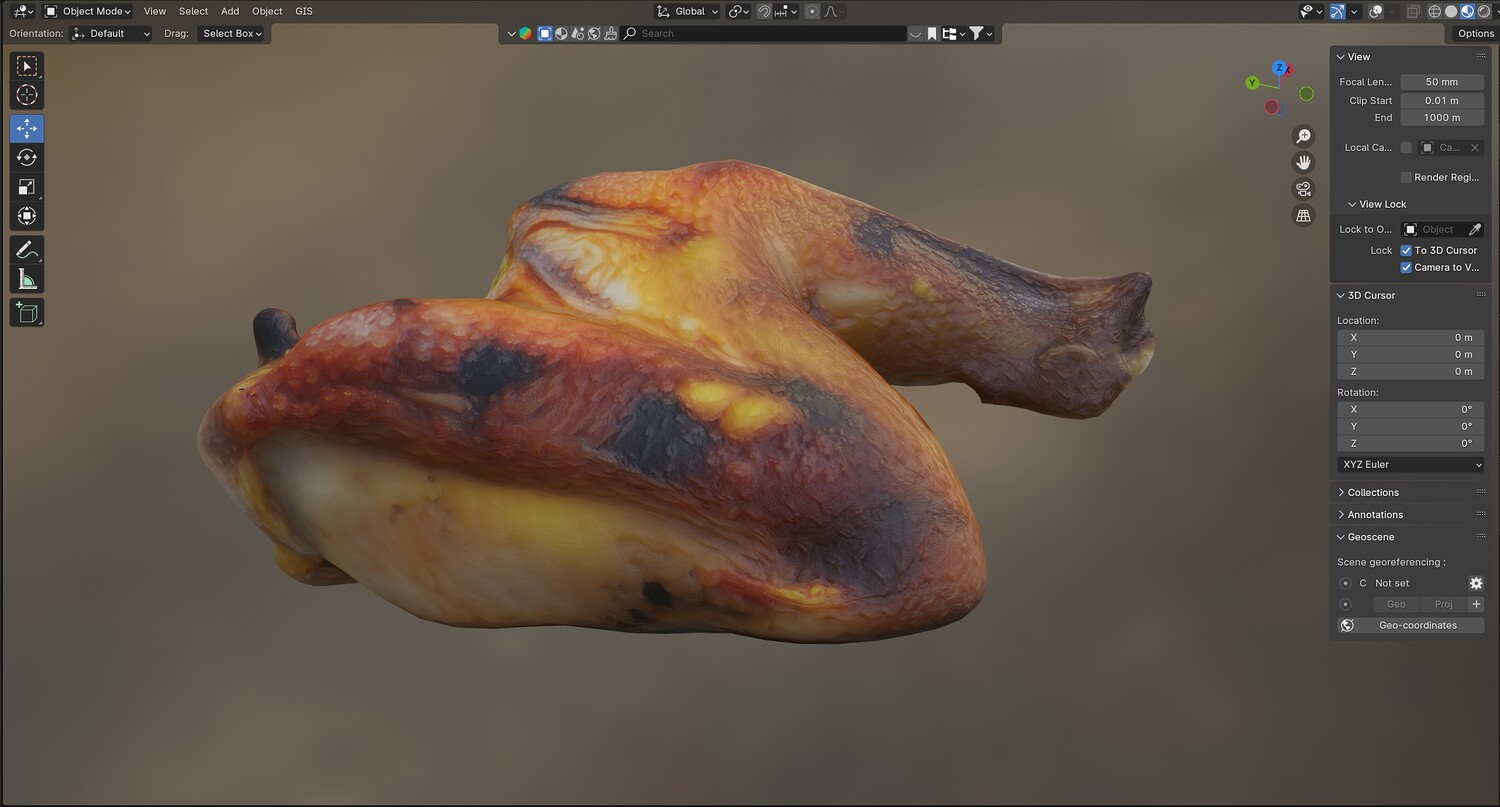Choose the Move tool in the toolbar
Screen dimensions: 1500x807
pyautogui.click(x=27, y=128)
